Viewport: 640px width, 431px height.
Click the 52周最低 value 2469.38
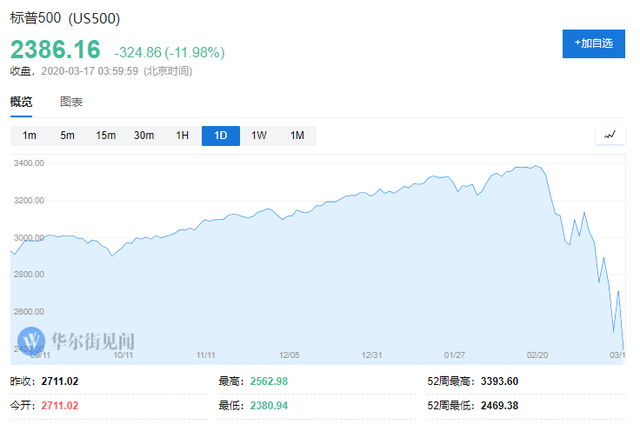click(500, 406)
